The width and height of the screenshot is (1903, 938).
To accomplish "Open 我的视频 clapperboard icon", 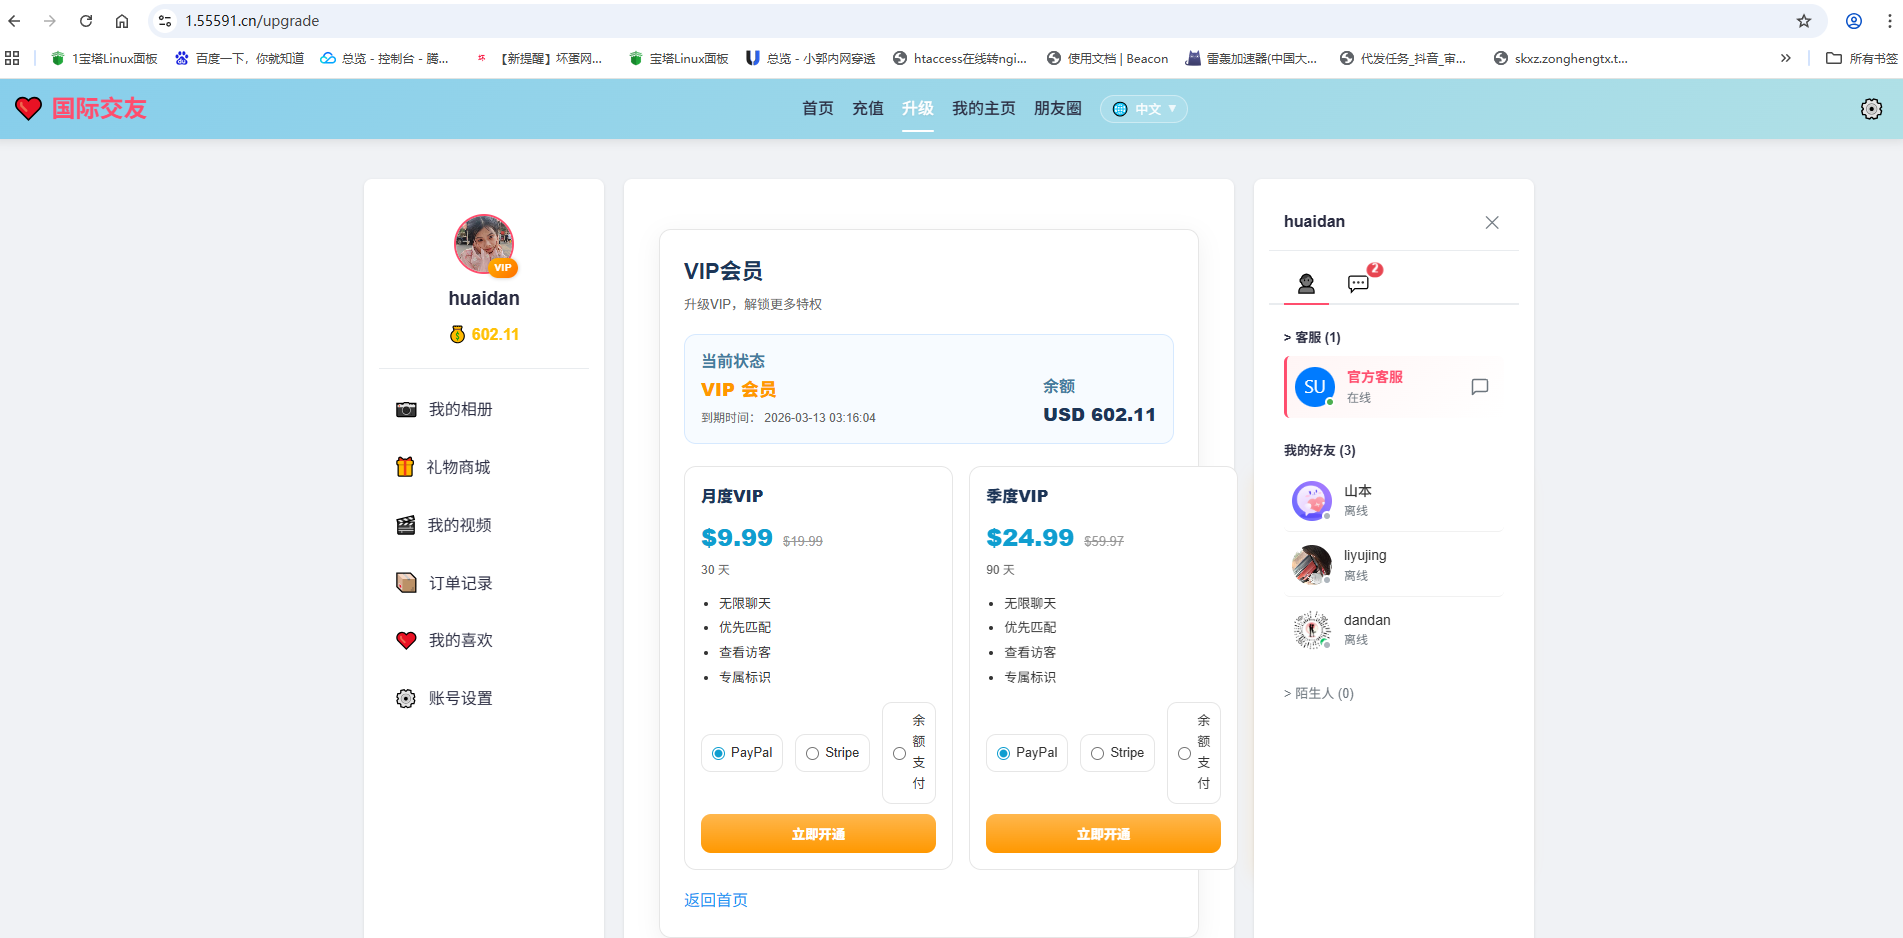I will click(x=406, y=525).
